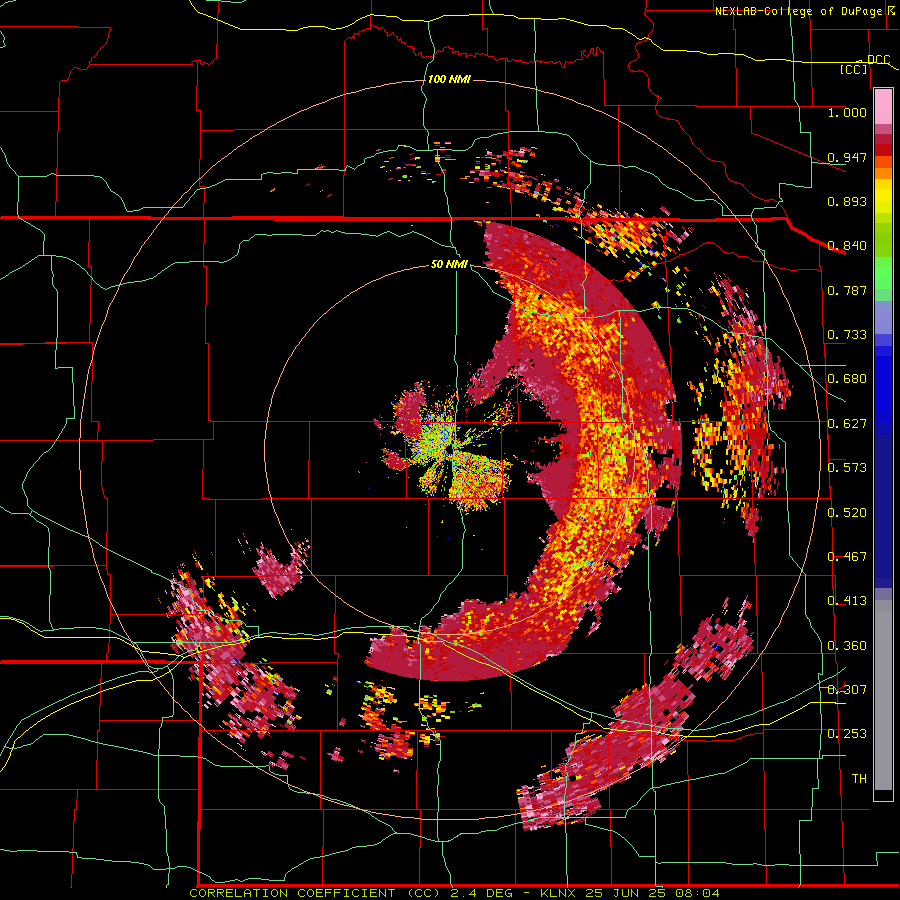
Task: Click the 0.840 scale value
Action: pyautogui.click(x=847, y=246)
